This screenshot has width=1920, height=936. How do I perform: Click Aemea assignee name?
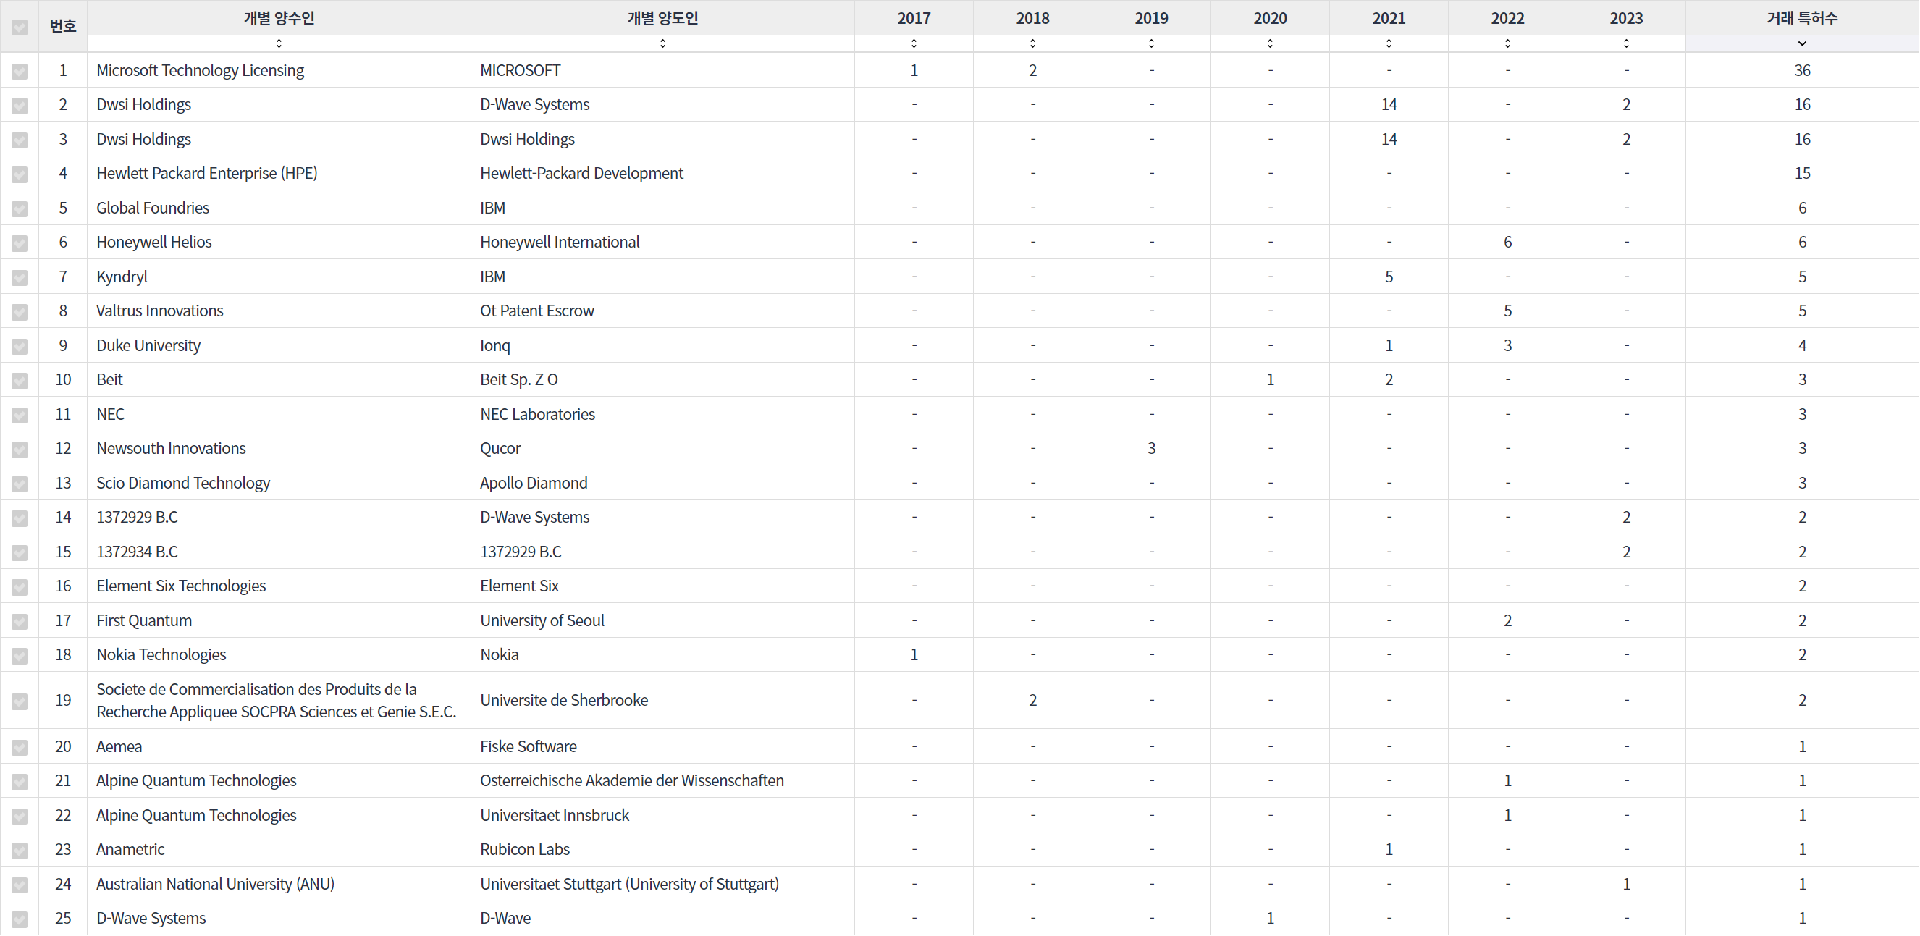point(119,746)
